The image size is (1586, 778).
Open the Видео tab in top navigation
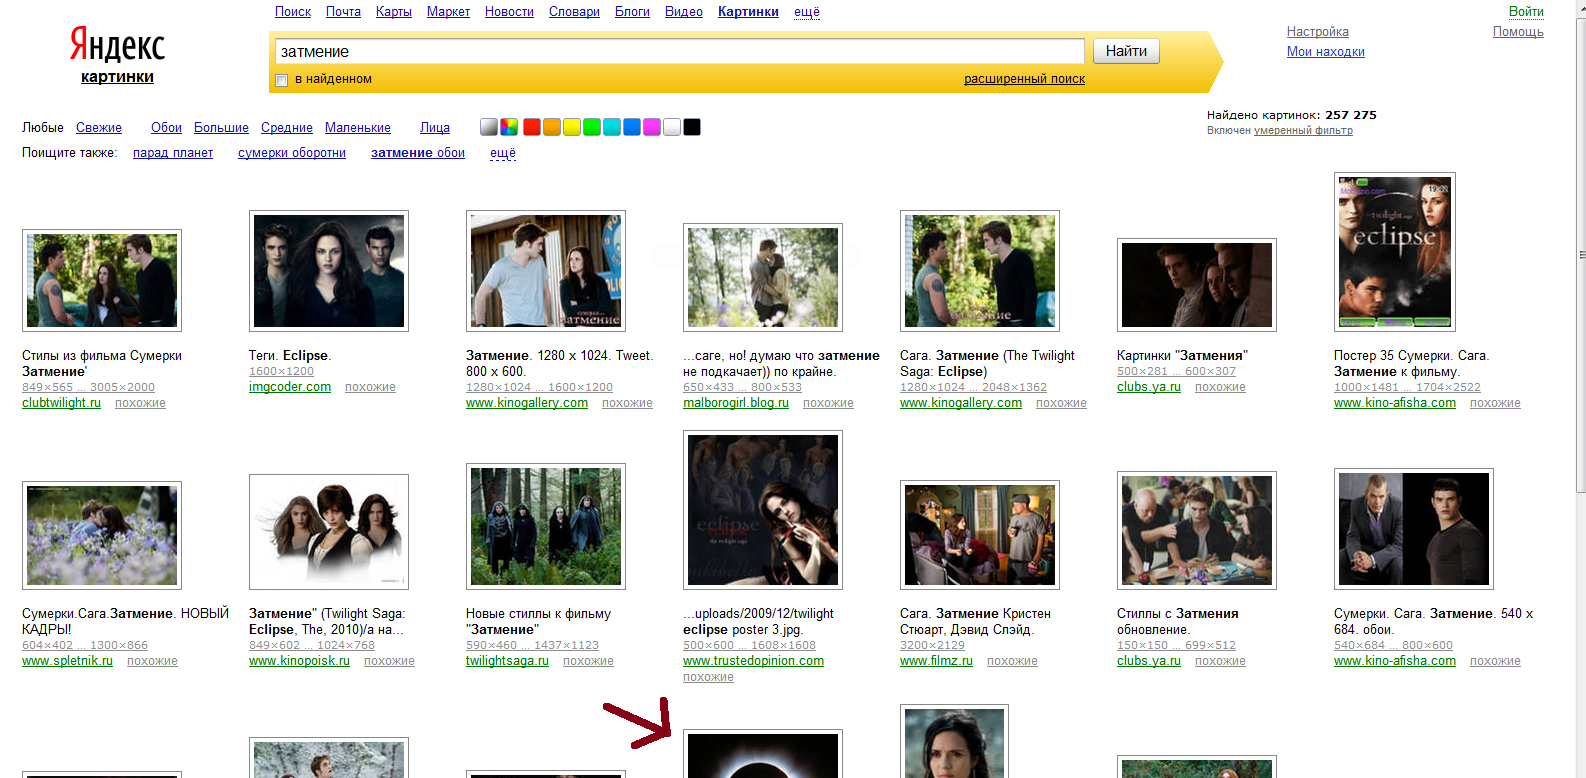pyautogui.click(x=683, y=12)
